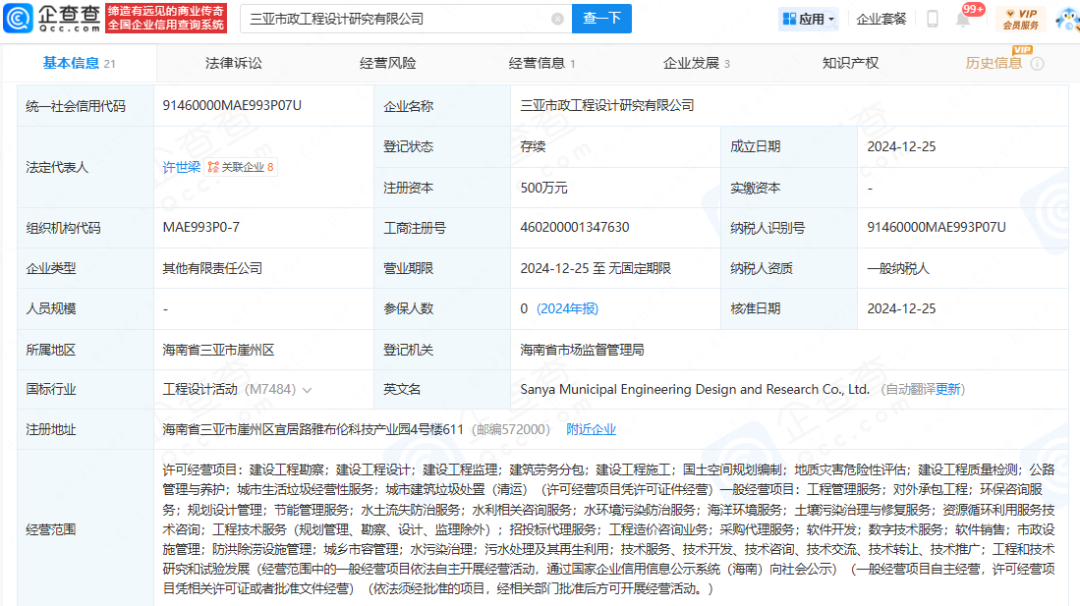This screenshot has width=1080, height=606.
Task: Open 关联企业 8 related companies icon
Action: tap(241, 167)
